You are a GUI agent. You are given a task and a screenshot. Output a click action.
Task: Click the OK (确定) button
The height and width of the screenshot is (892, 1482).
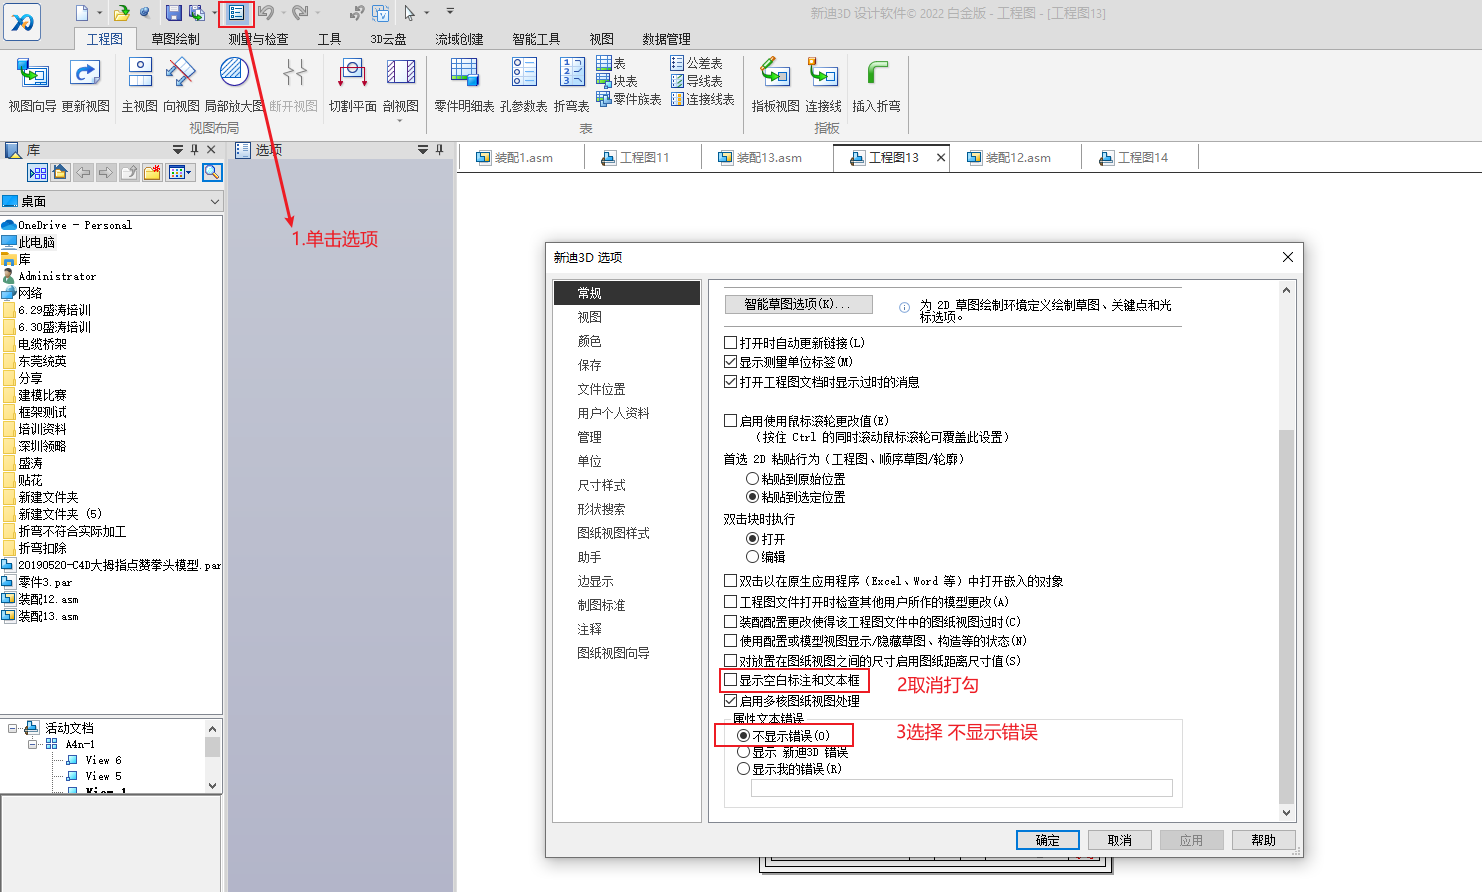(x=1047, y=840)
